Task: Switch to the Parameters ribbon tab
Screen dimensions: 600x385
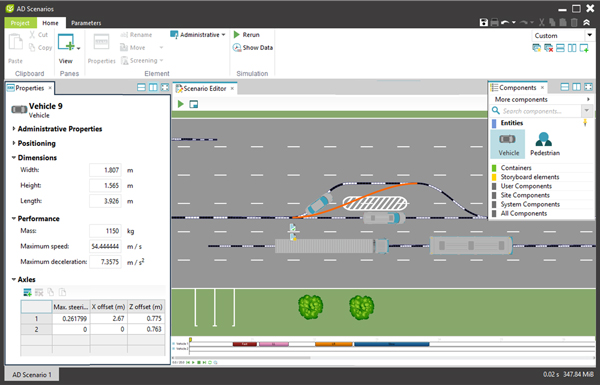Action: (x=86, y=23)
